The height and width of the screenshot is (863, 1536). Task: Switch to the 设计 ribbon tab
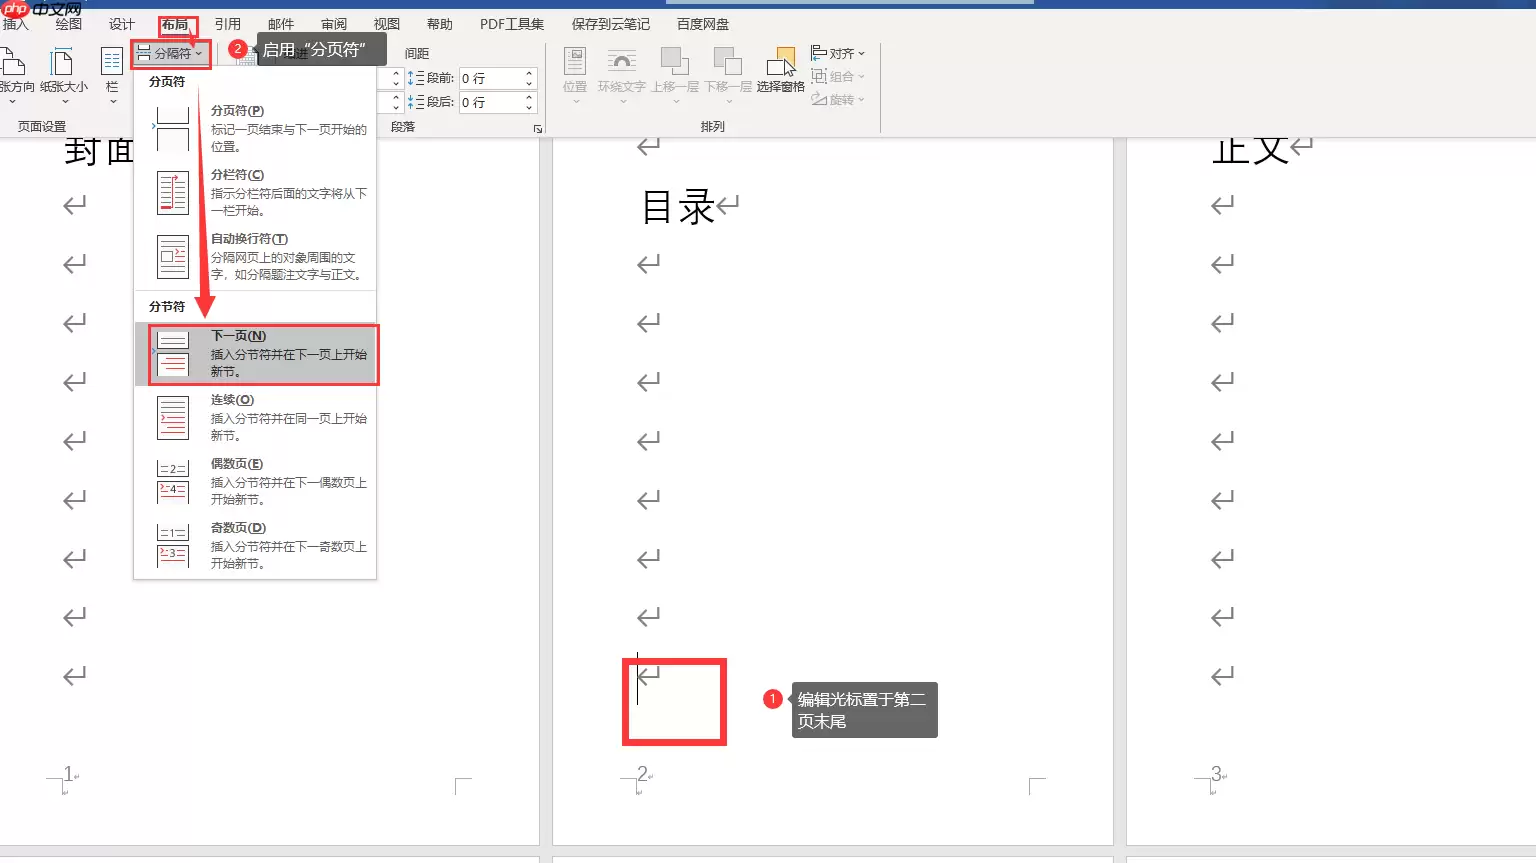pyautogui.click(x=122, y=24)
